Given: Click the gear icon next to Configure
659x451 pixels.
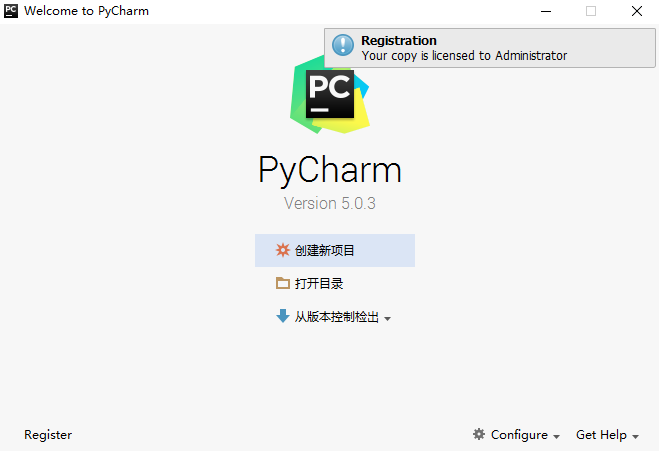Looking at the screenshot, I should (x=479, y=434).
